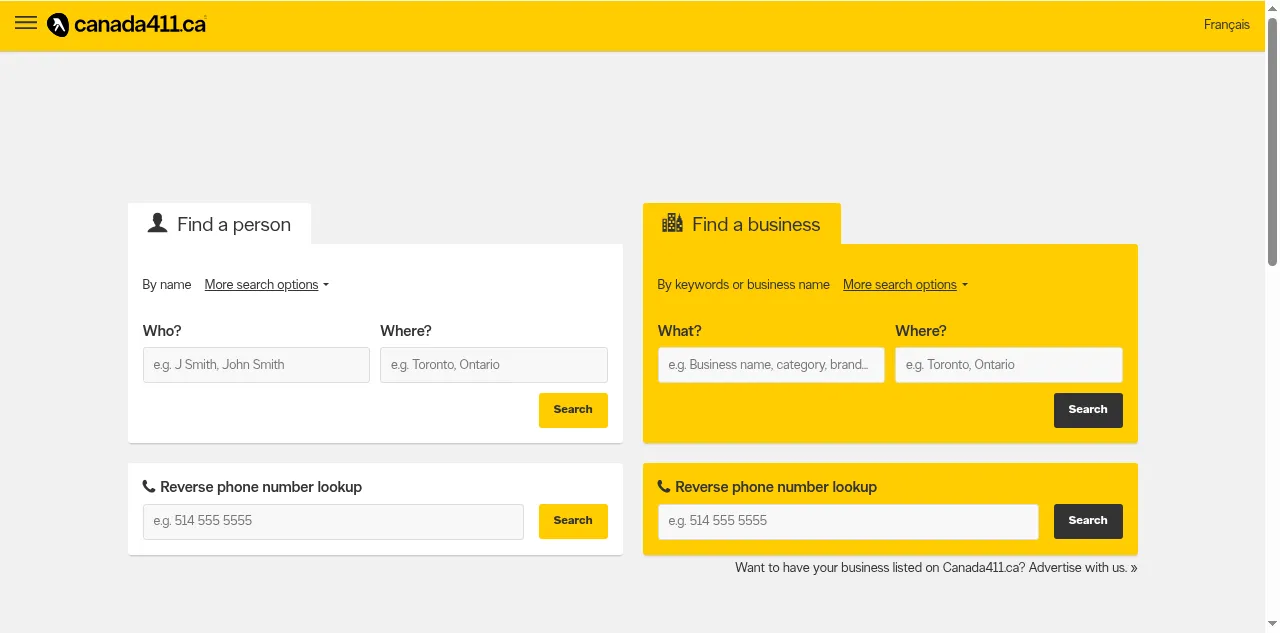Focus the business Where? location field
Viewport: 1280px width, 633px height.
click(1008, 365)
